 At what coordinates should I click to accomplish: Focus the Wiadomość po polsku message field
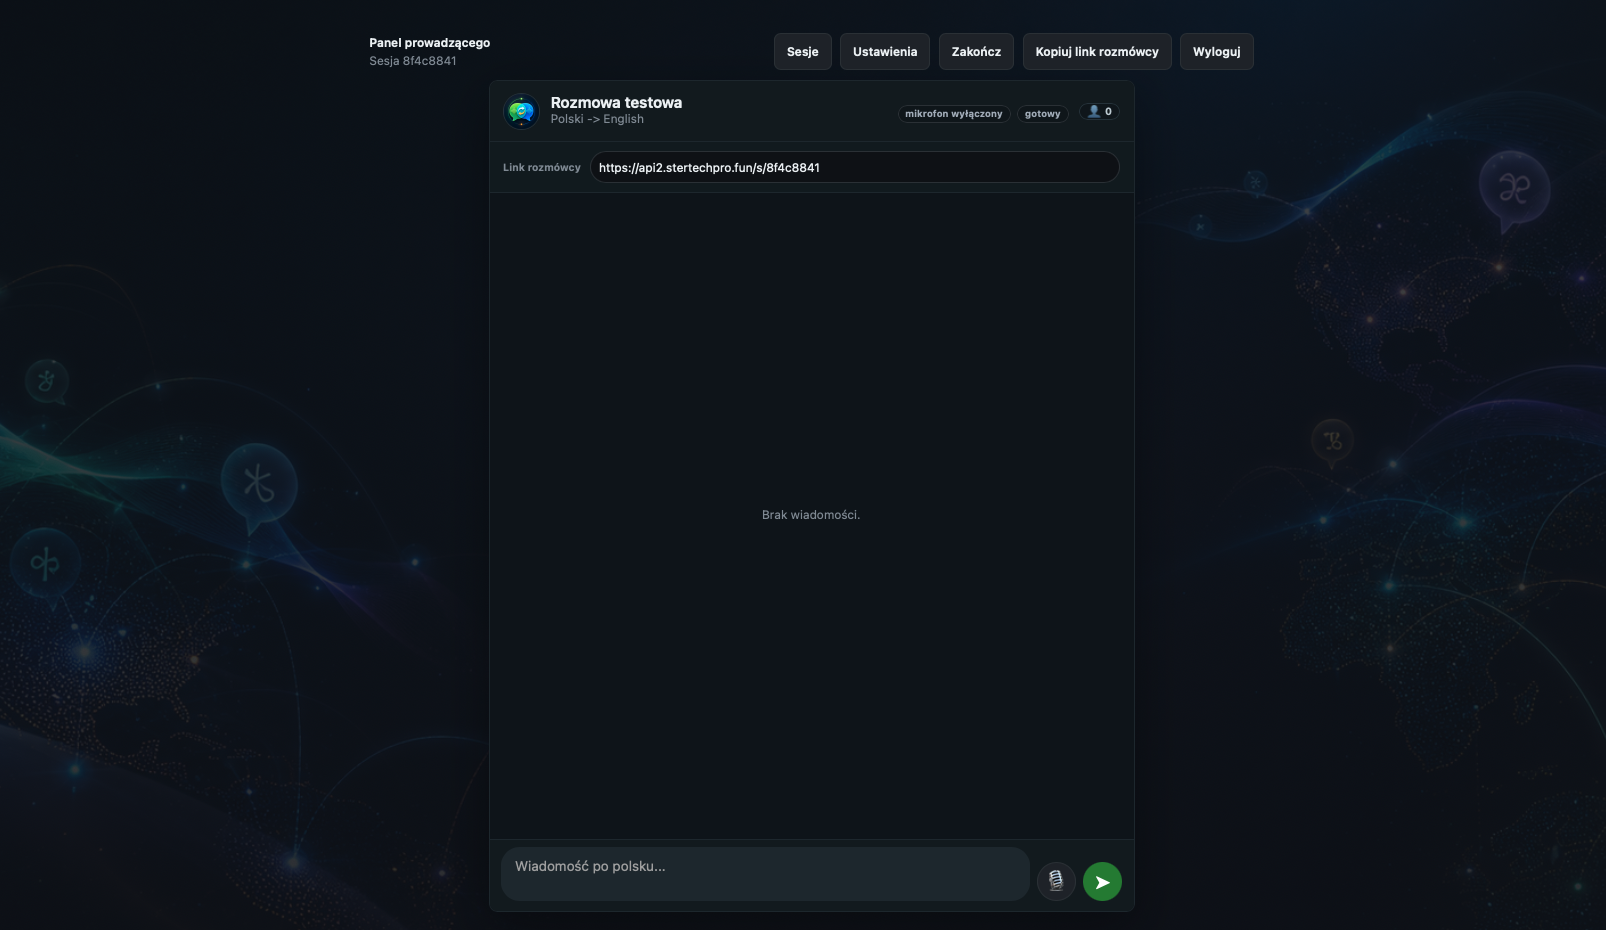[x=765, y=874]
